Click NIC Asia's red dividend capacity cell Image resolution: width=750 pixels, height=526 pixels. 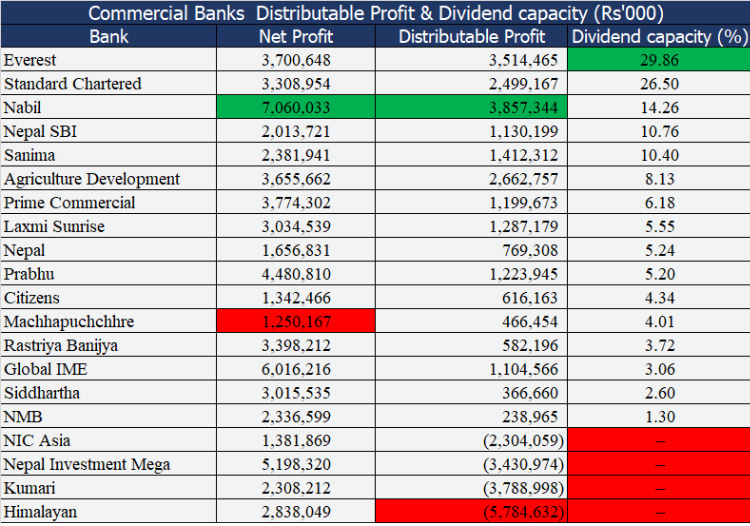tap(659, 440)
